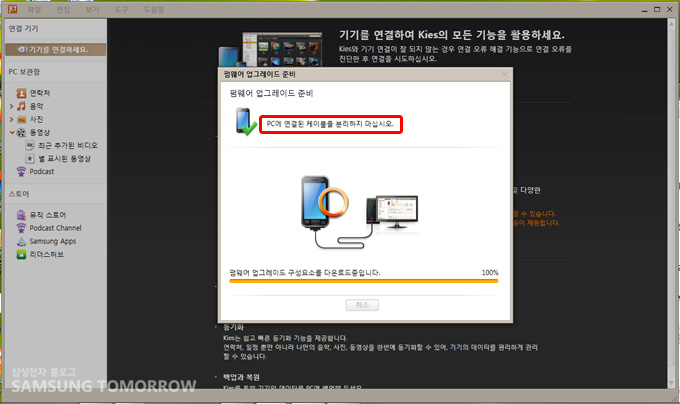Click the Samsung Apps icon

(21, 241)
